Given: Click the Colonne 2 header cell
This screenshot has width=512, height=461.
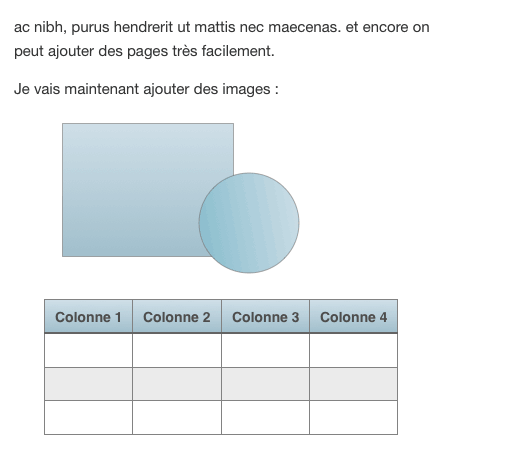Looking at the screenshot, I should [x=177, y=317].
